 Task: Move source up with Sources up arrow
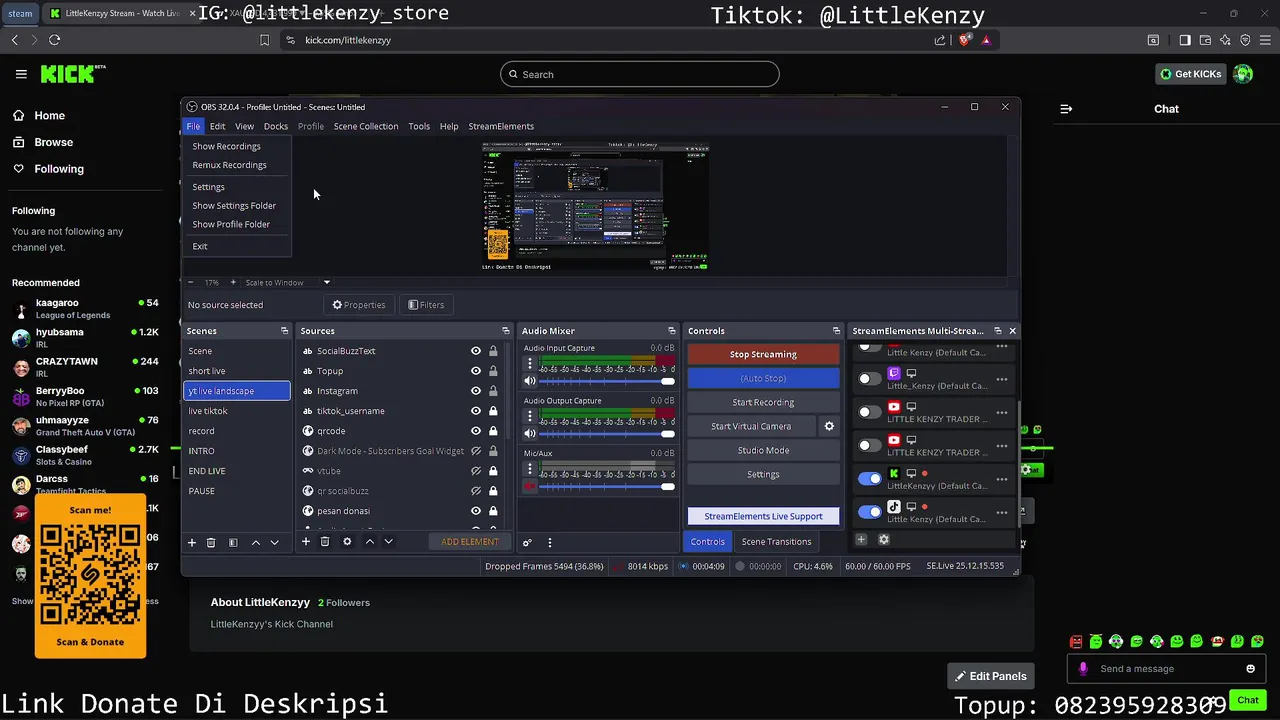click(369, 542)
